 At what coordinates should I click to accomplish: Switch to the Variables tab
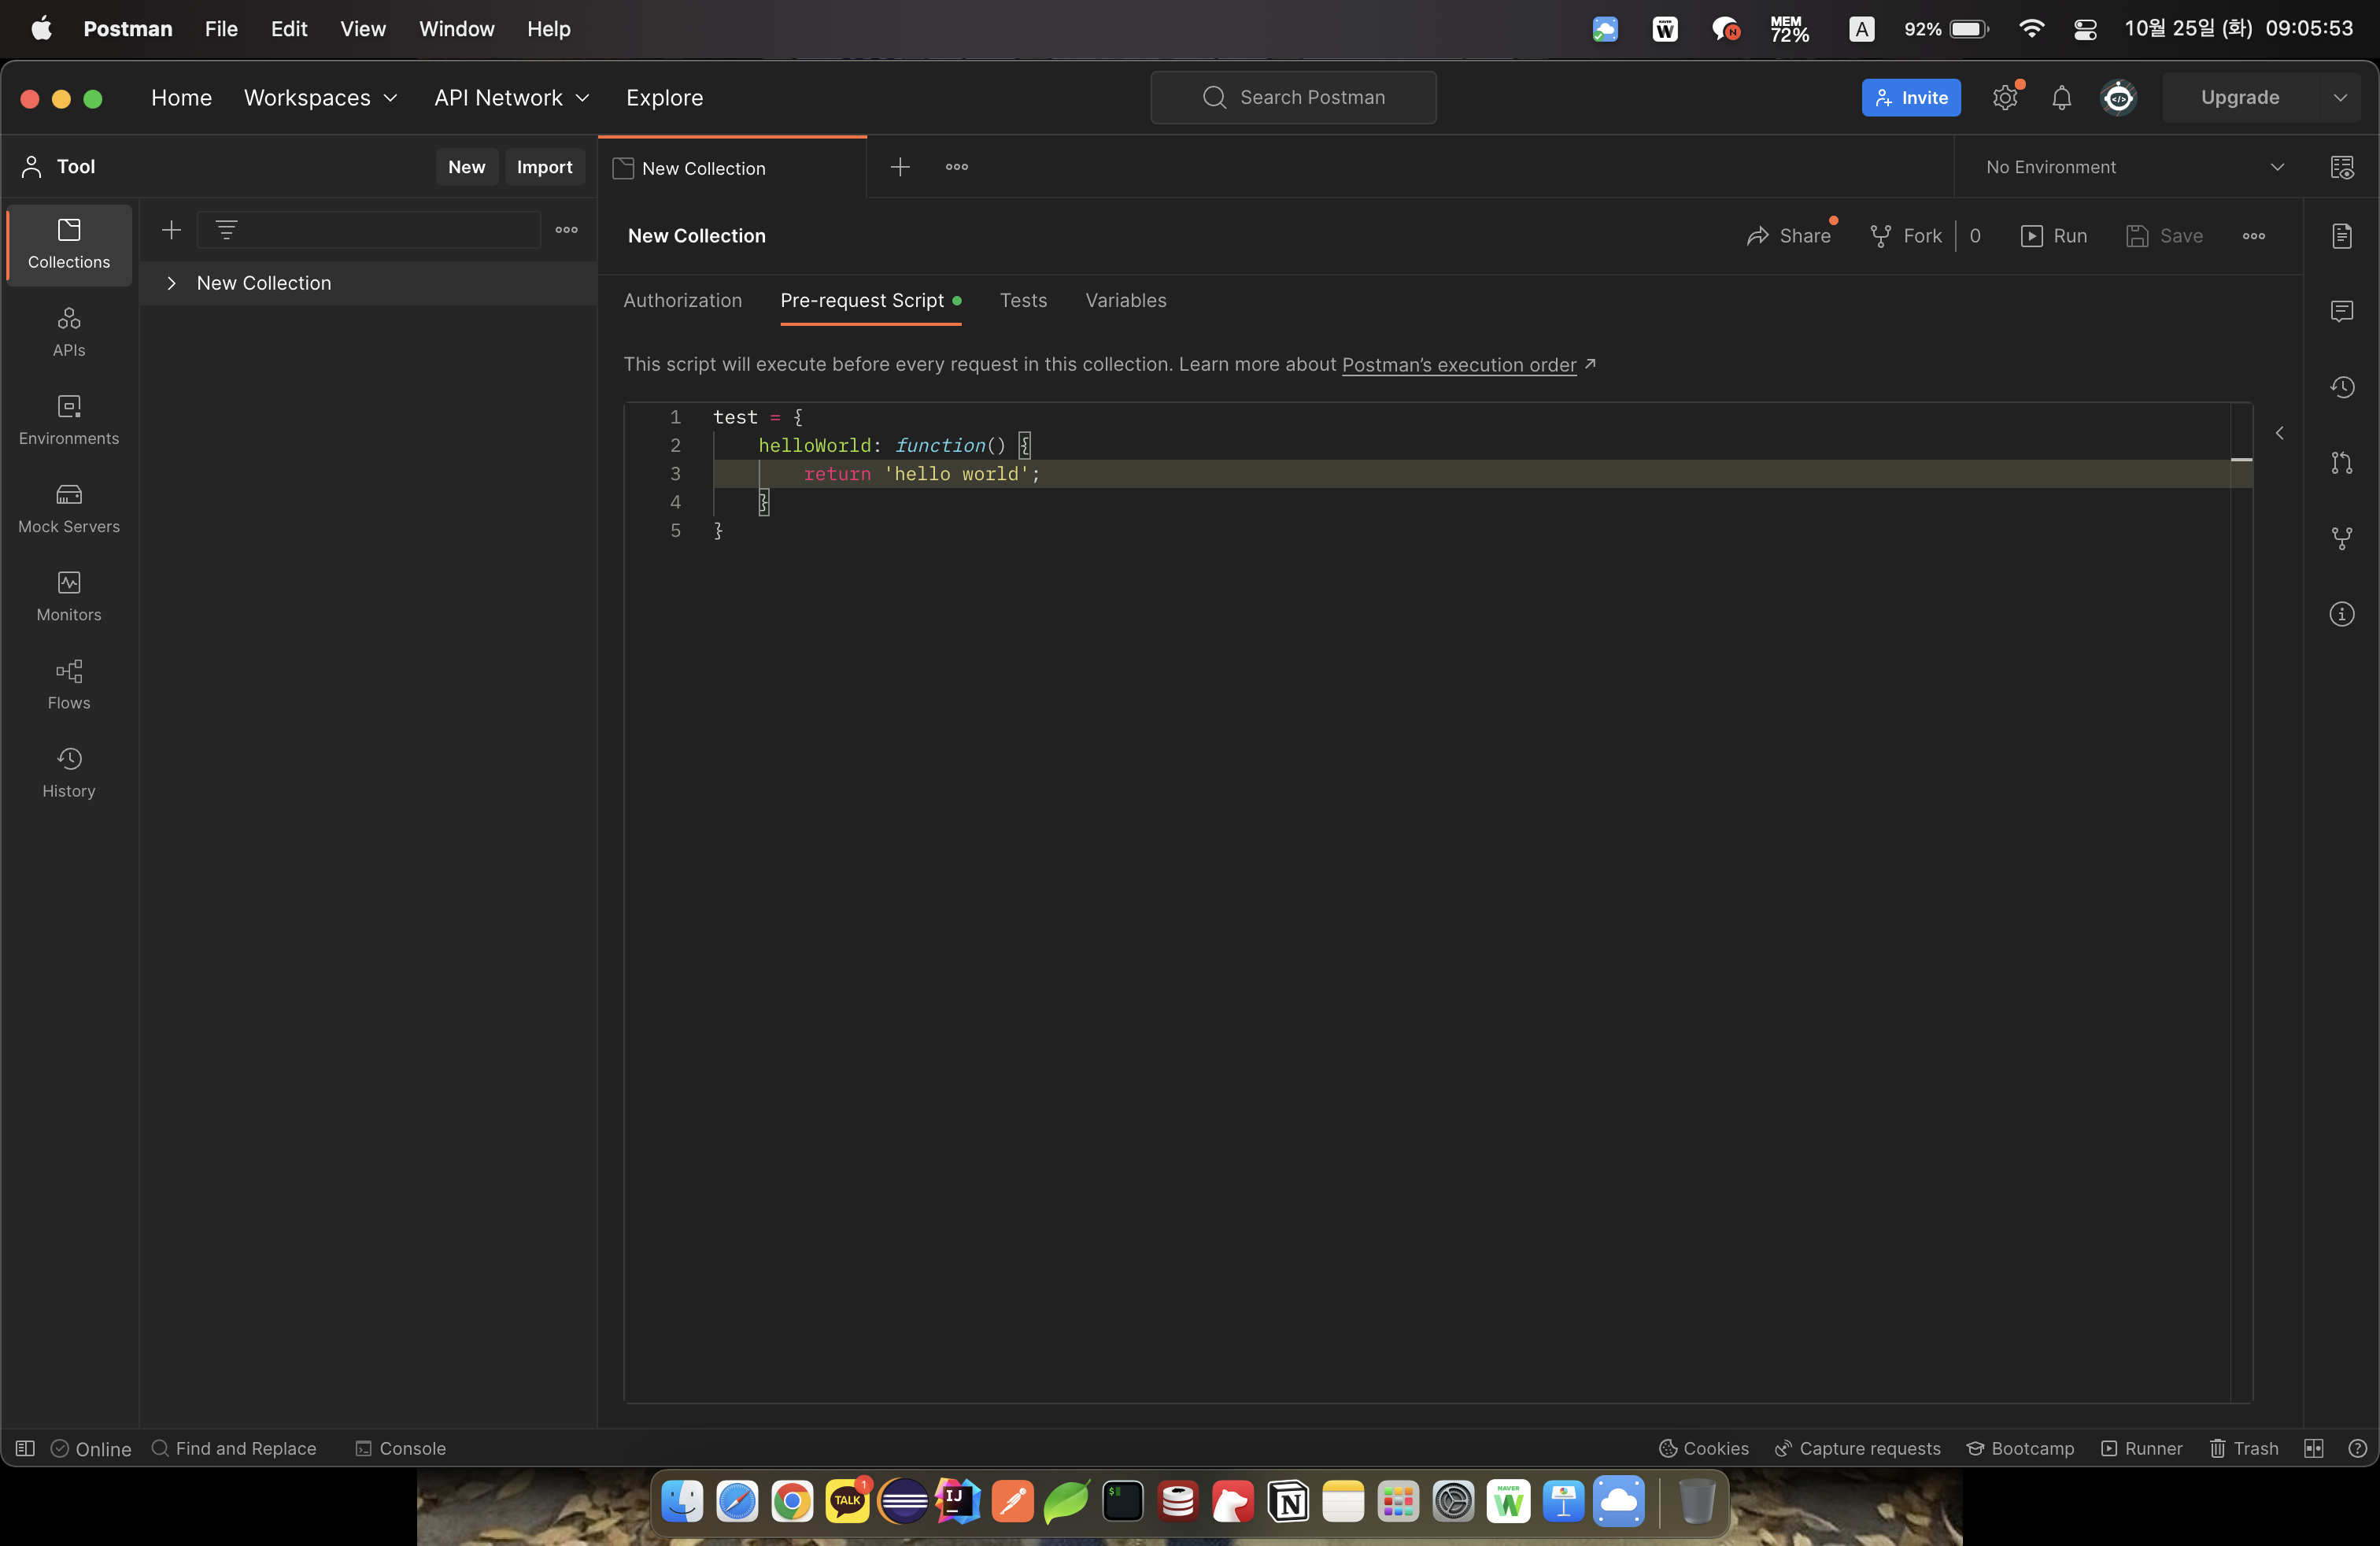point(1125,300)
